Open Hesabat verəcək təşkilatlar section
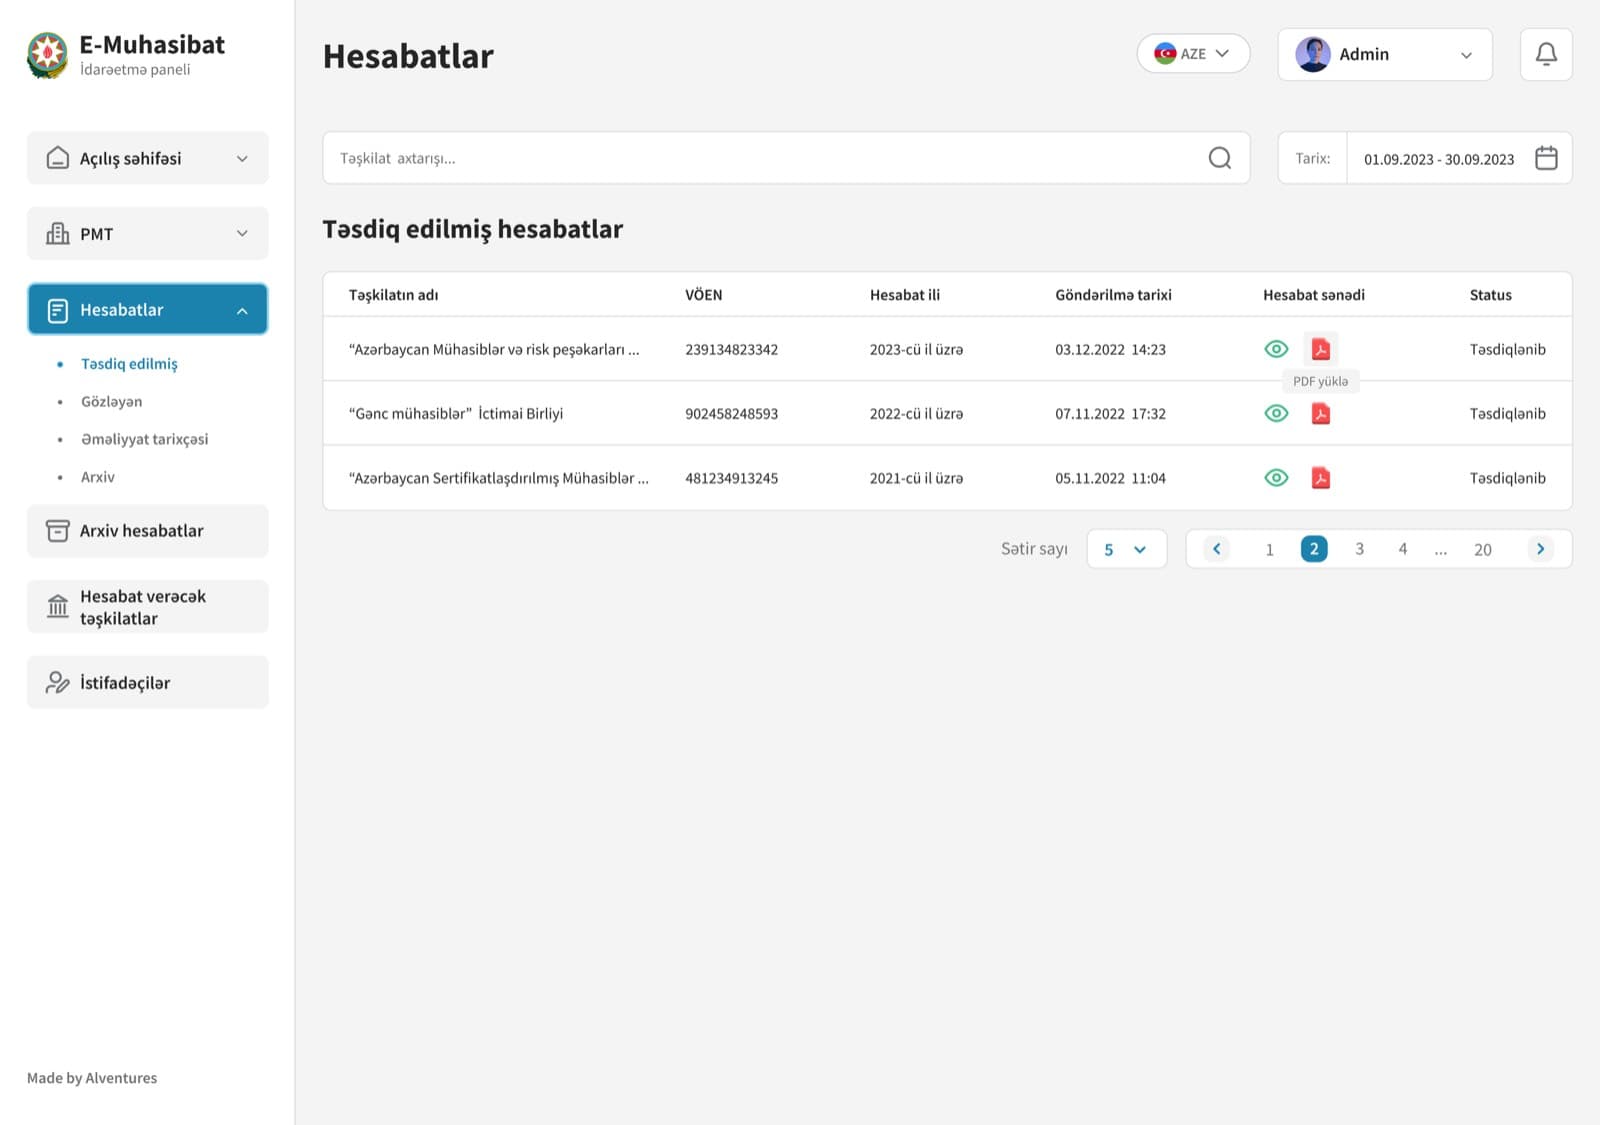 pyautogui.click(x=148, y=606)
